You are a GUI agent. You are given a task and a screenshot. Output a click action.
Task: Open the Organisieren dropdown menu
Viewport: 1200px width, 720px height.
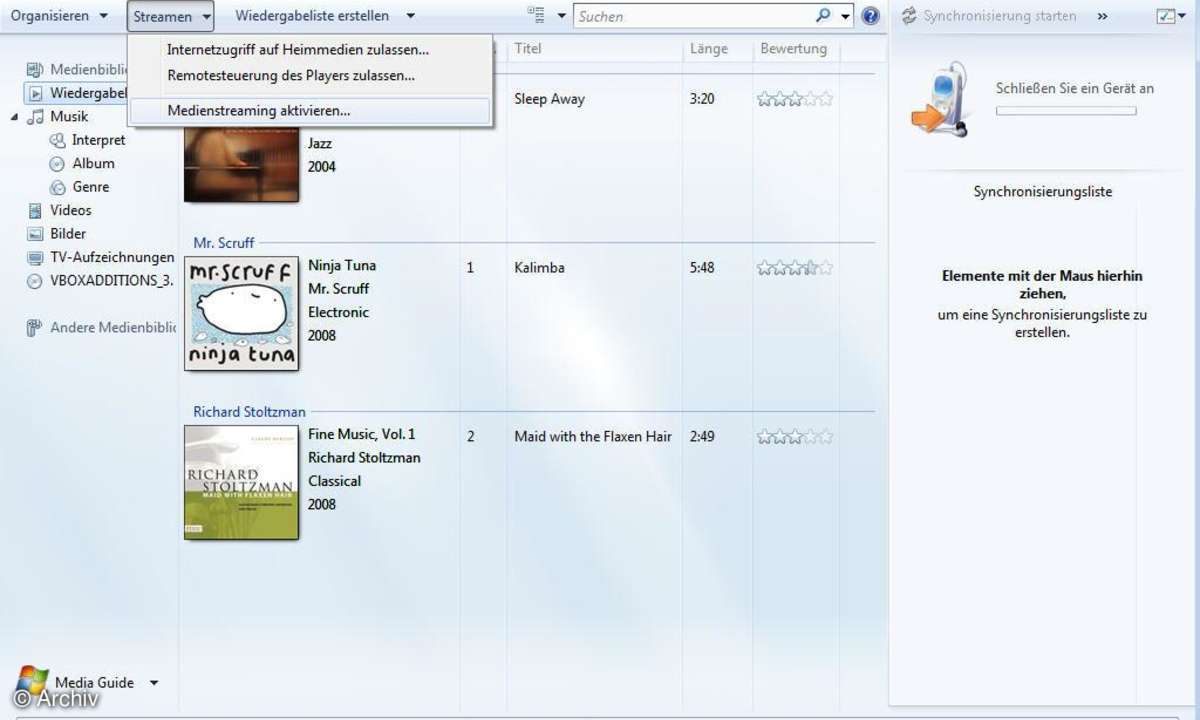point(59,16)
